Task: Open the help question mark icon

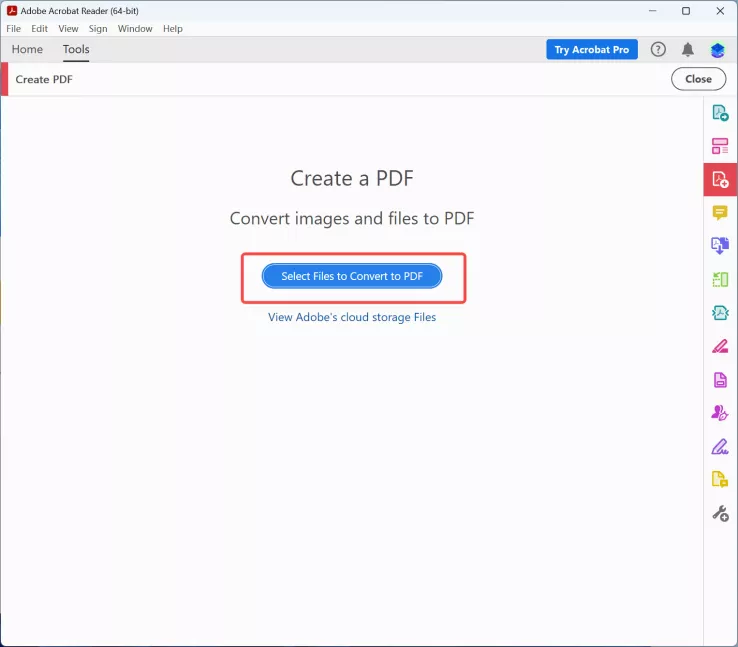Action: tap(658, 49)
